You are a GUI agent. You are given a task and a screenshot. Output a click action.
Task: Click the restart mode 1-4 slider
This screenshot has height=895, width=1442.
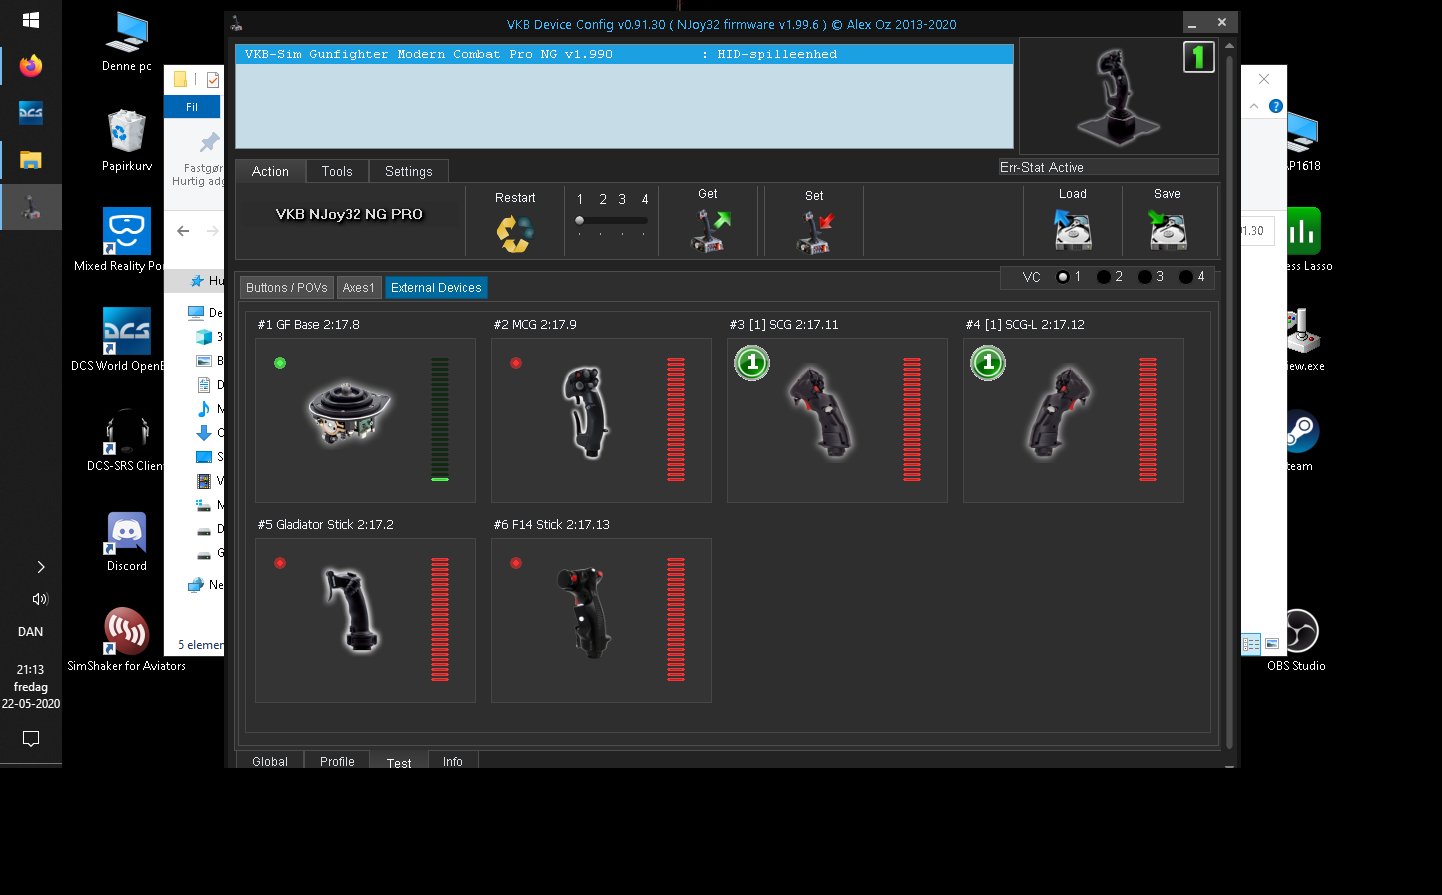pyautogui.click(x=611, y=221)
